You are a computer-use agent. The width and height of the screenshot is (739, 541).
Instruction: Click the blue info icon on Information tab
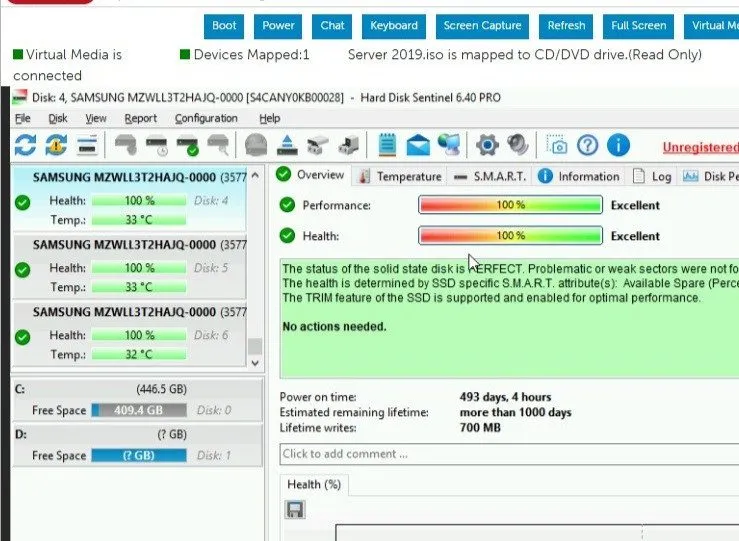pos(545,176)
